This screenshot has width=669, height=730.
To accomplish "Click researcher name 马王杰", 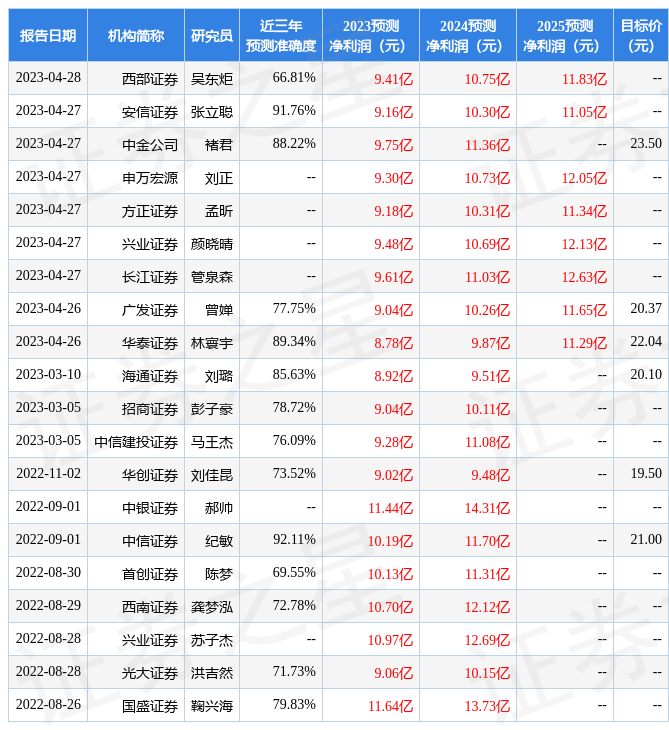I will pos(212,442).
